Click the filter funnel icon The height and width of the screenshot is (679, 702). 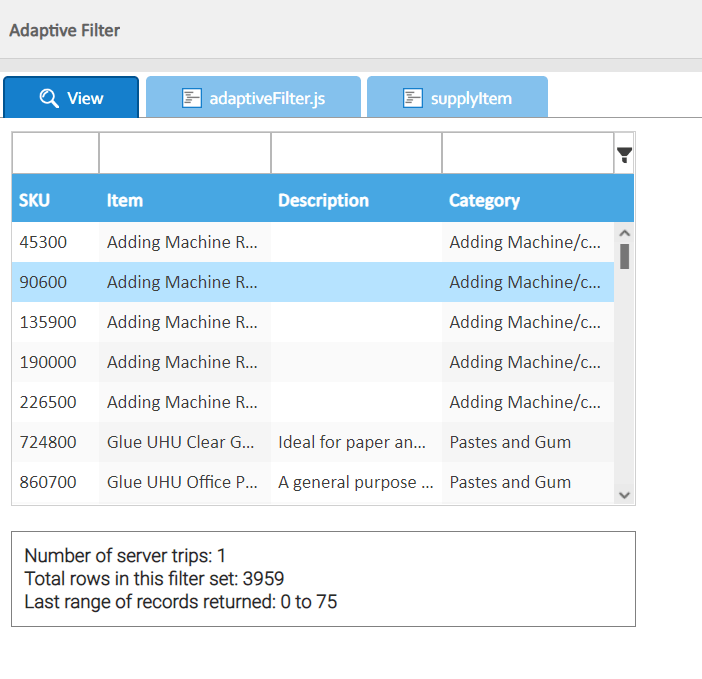click(x=624, y=154)
